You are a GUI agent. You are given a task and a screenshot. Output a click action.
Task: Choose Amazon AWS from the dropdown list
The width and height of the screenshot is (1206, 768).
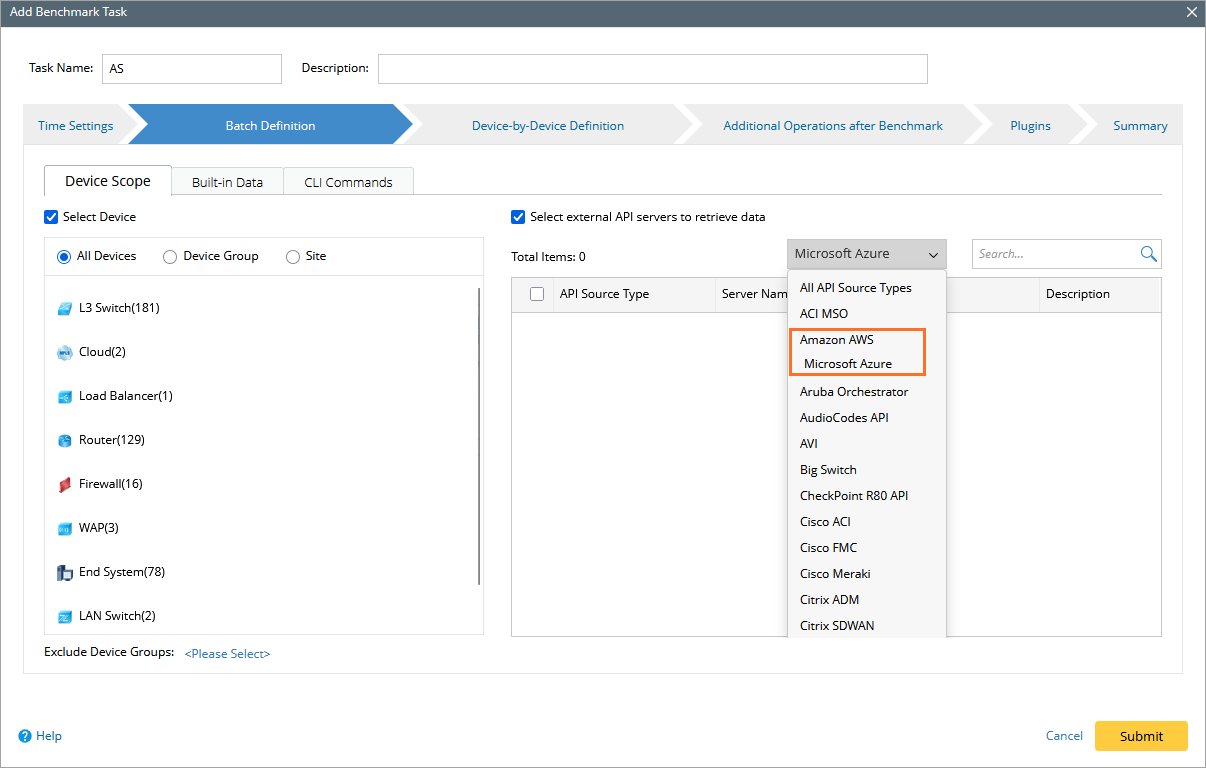point(836,340)
